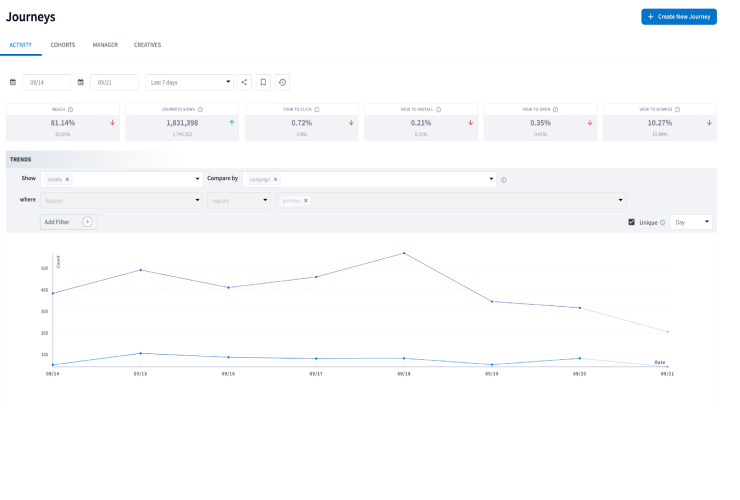Click the 09/14 start date field

click(46, 82)
